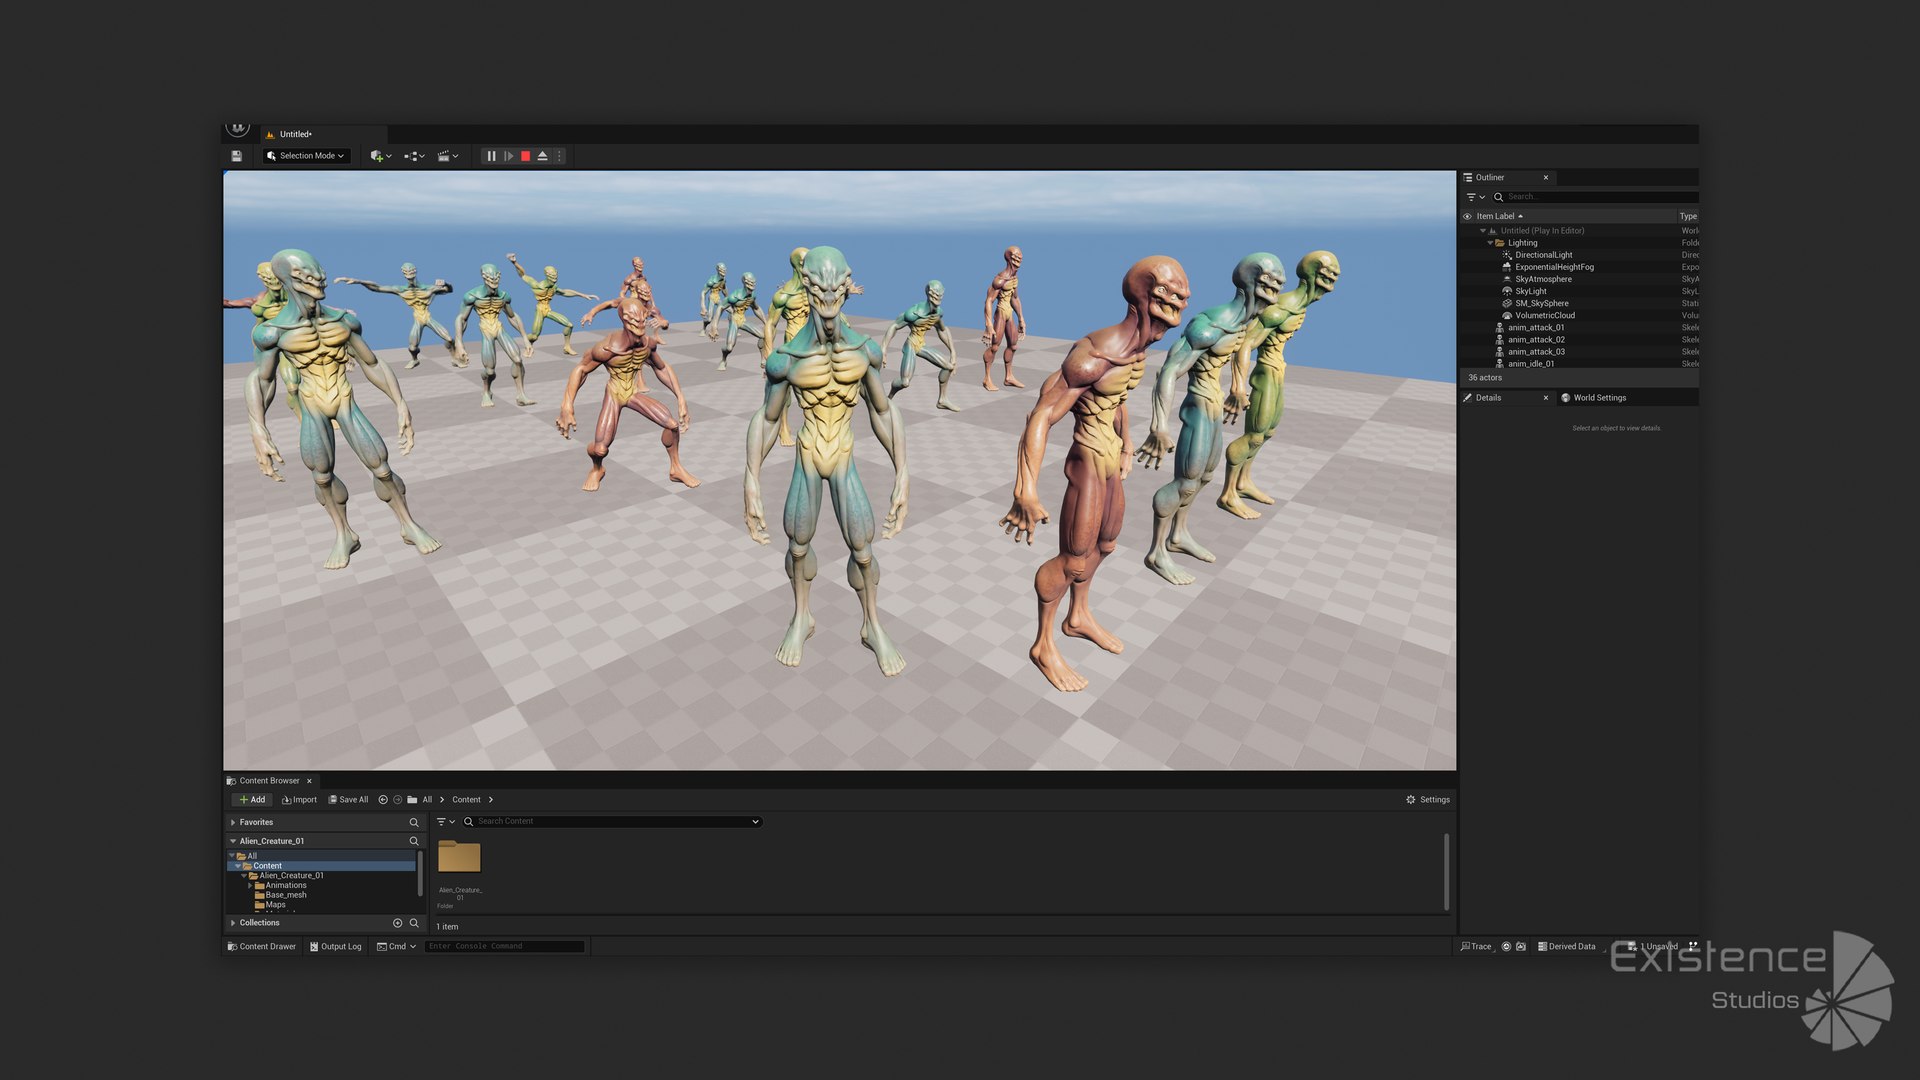Click the SkyLight actor icon
This screenshot has width=1920, height=1080.
pyautogui.click(x=1507, y=291)
